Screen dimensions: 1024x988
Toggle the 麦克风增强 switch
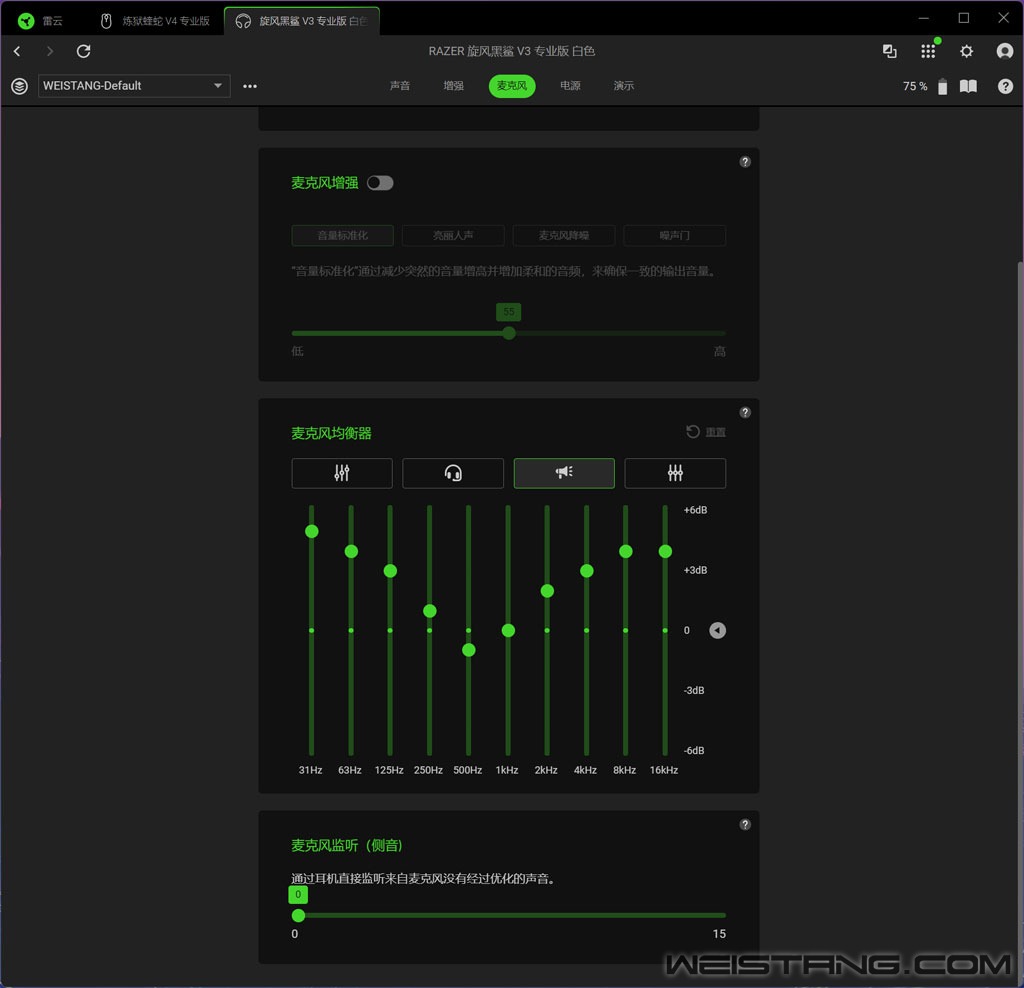point(380,183)
